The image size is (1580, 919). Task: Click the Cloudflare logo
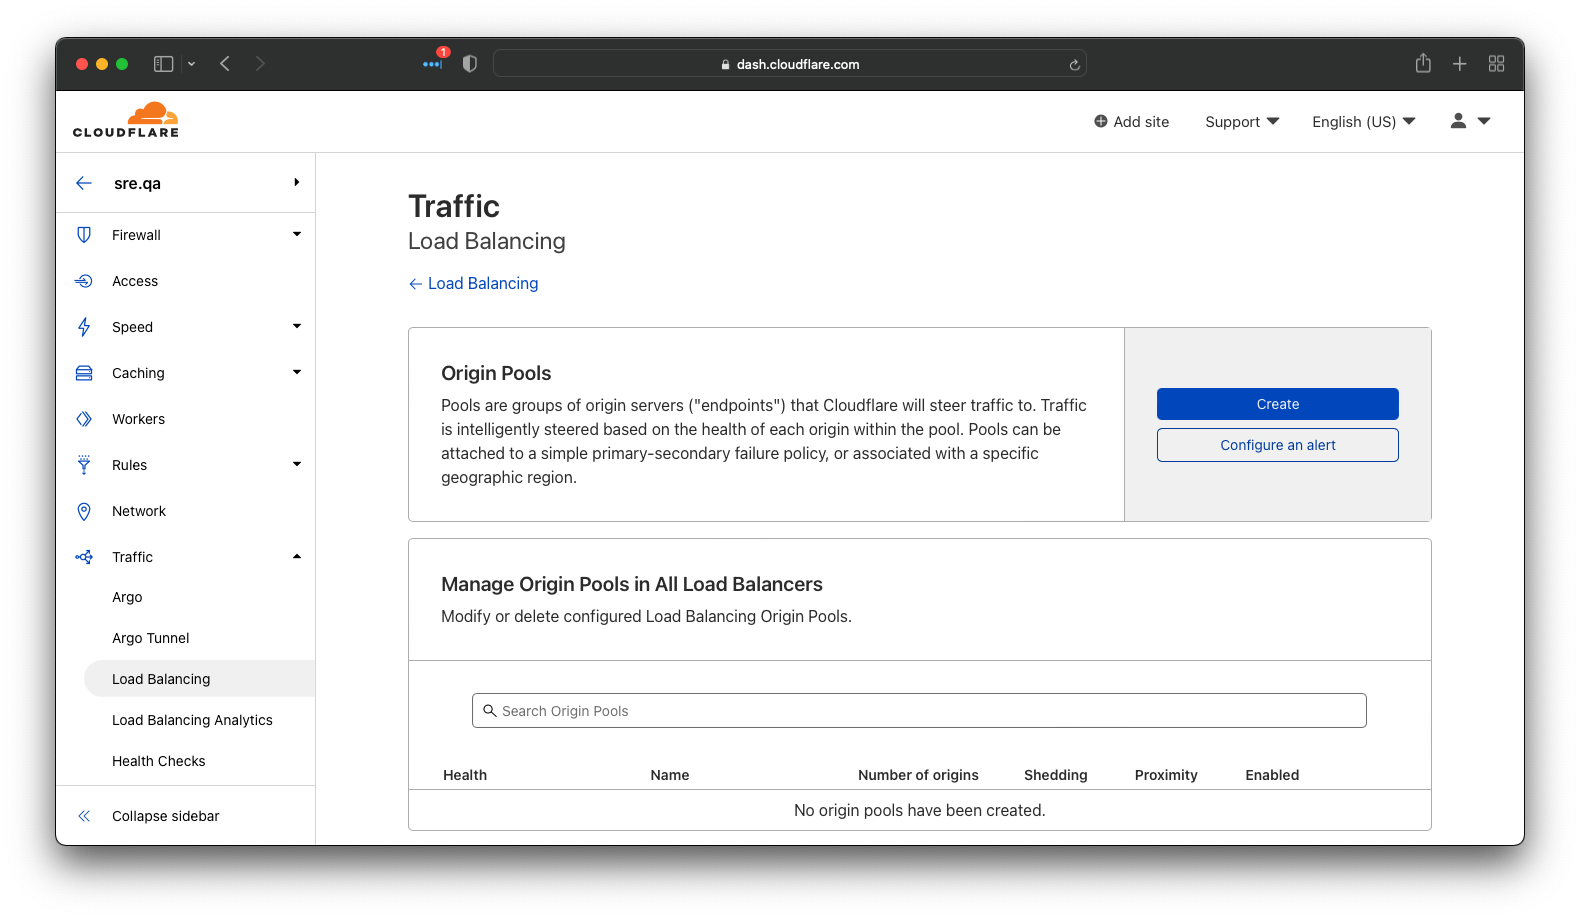click(x=126, y=120)
